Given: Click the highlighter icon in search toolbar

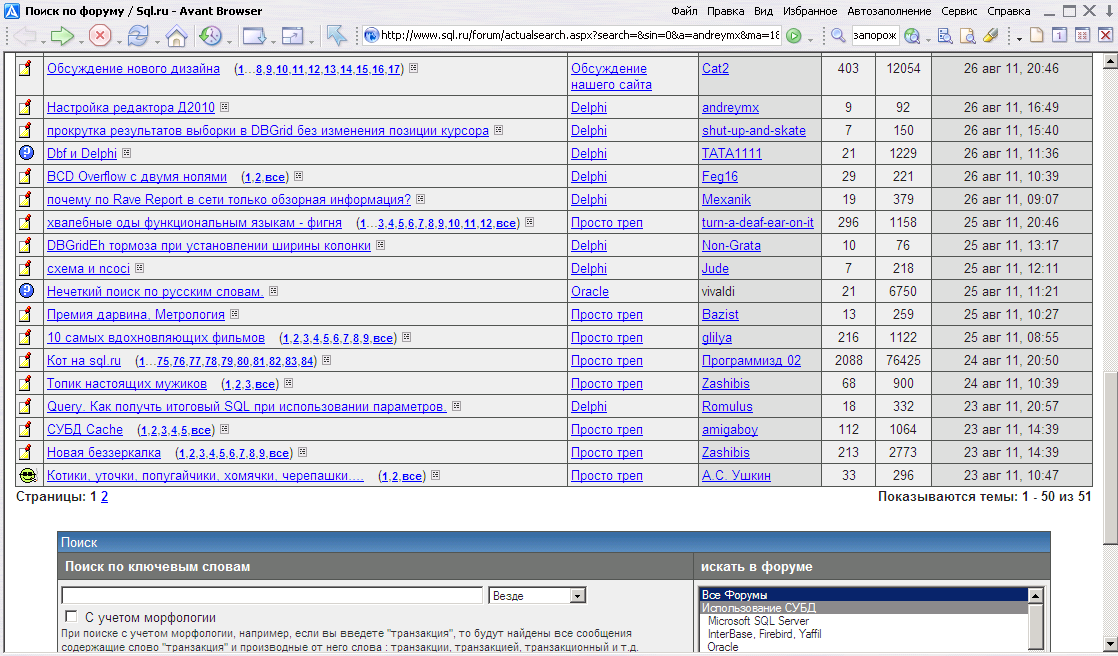Looking at the screenshot, I should pos(990,36).
